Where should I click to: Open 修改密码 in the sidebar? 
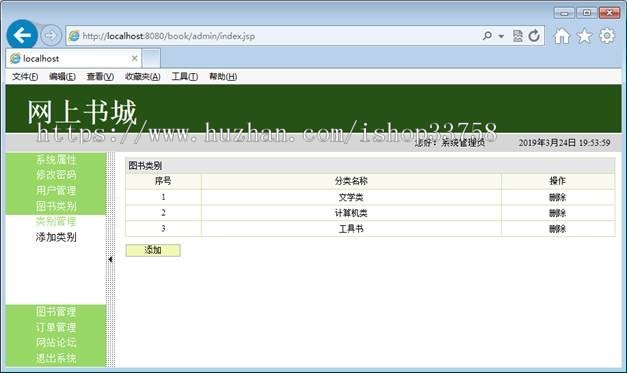[x=56, y=175]
